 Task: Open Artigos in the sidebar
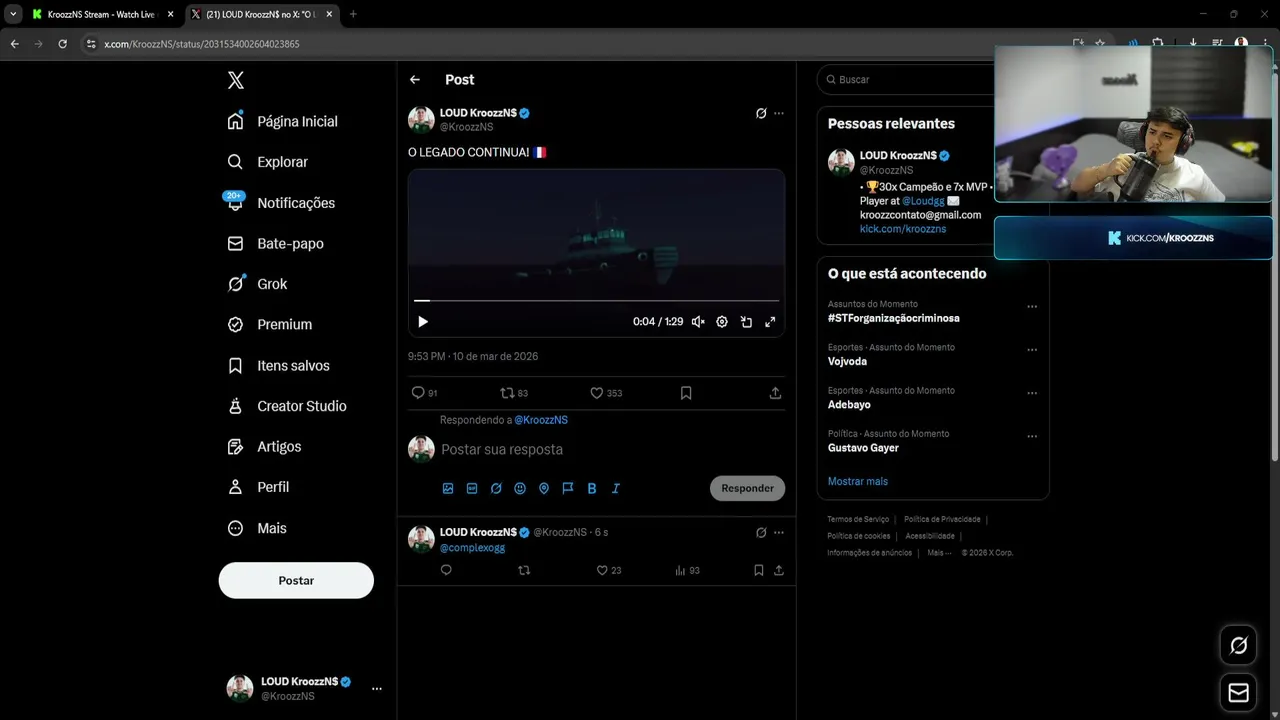tap(264, 447)
